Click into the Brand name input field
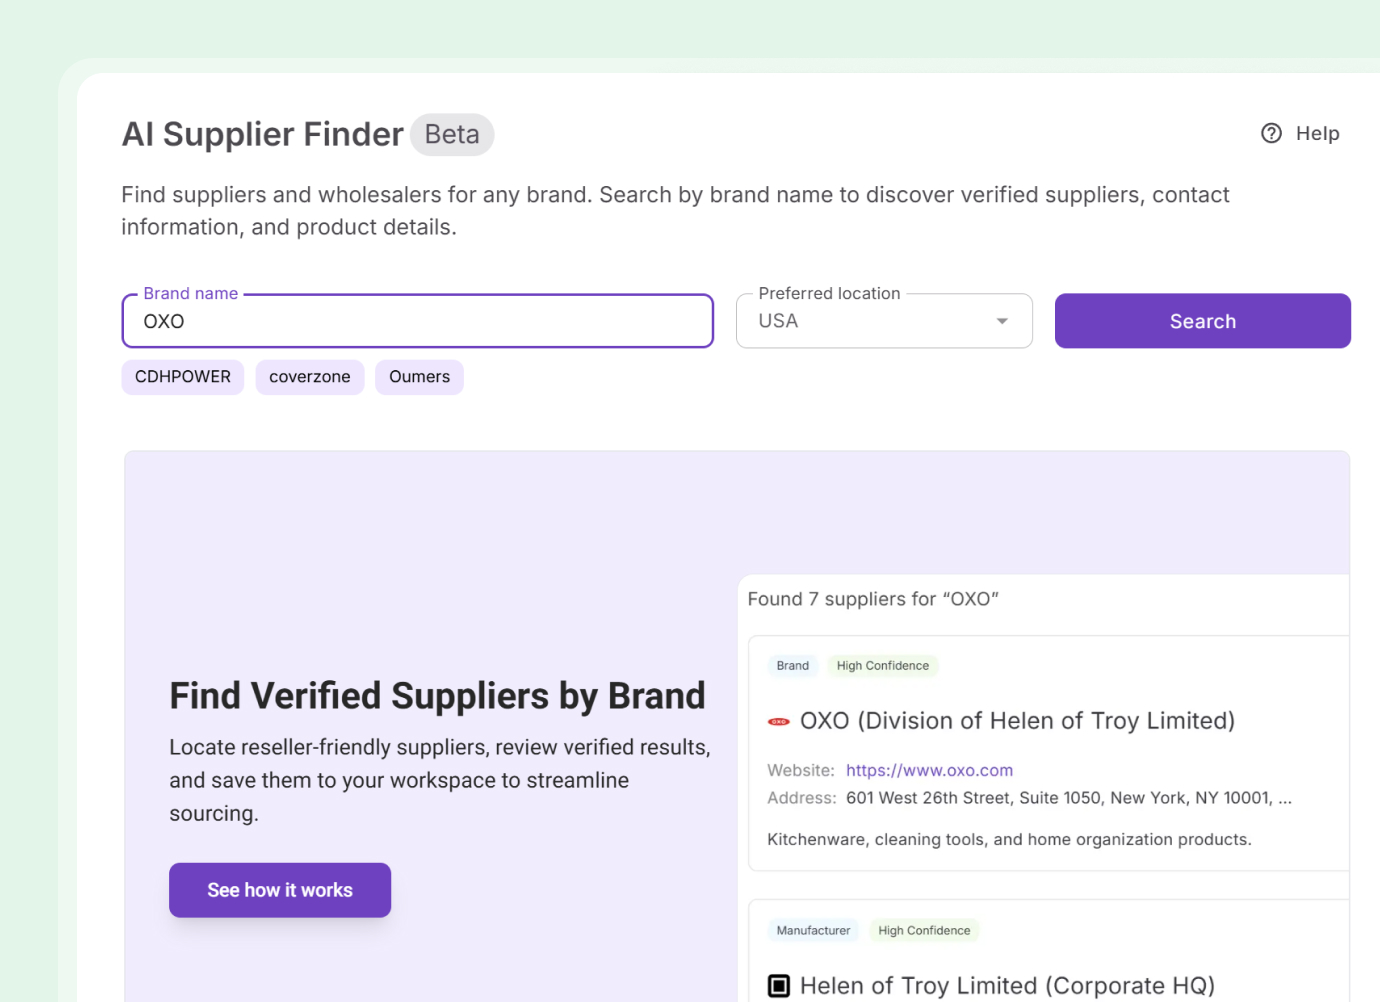1380x1002 pixels. 417,321
